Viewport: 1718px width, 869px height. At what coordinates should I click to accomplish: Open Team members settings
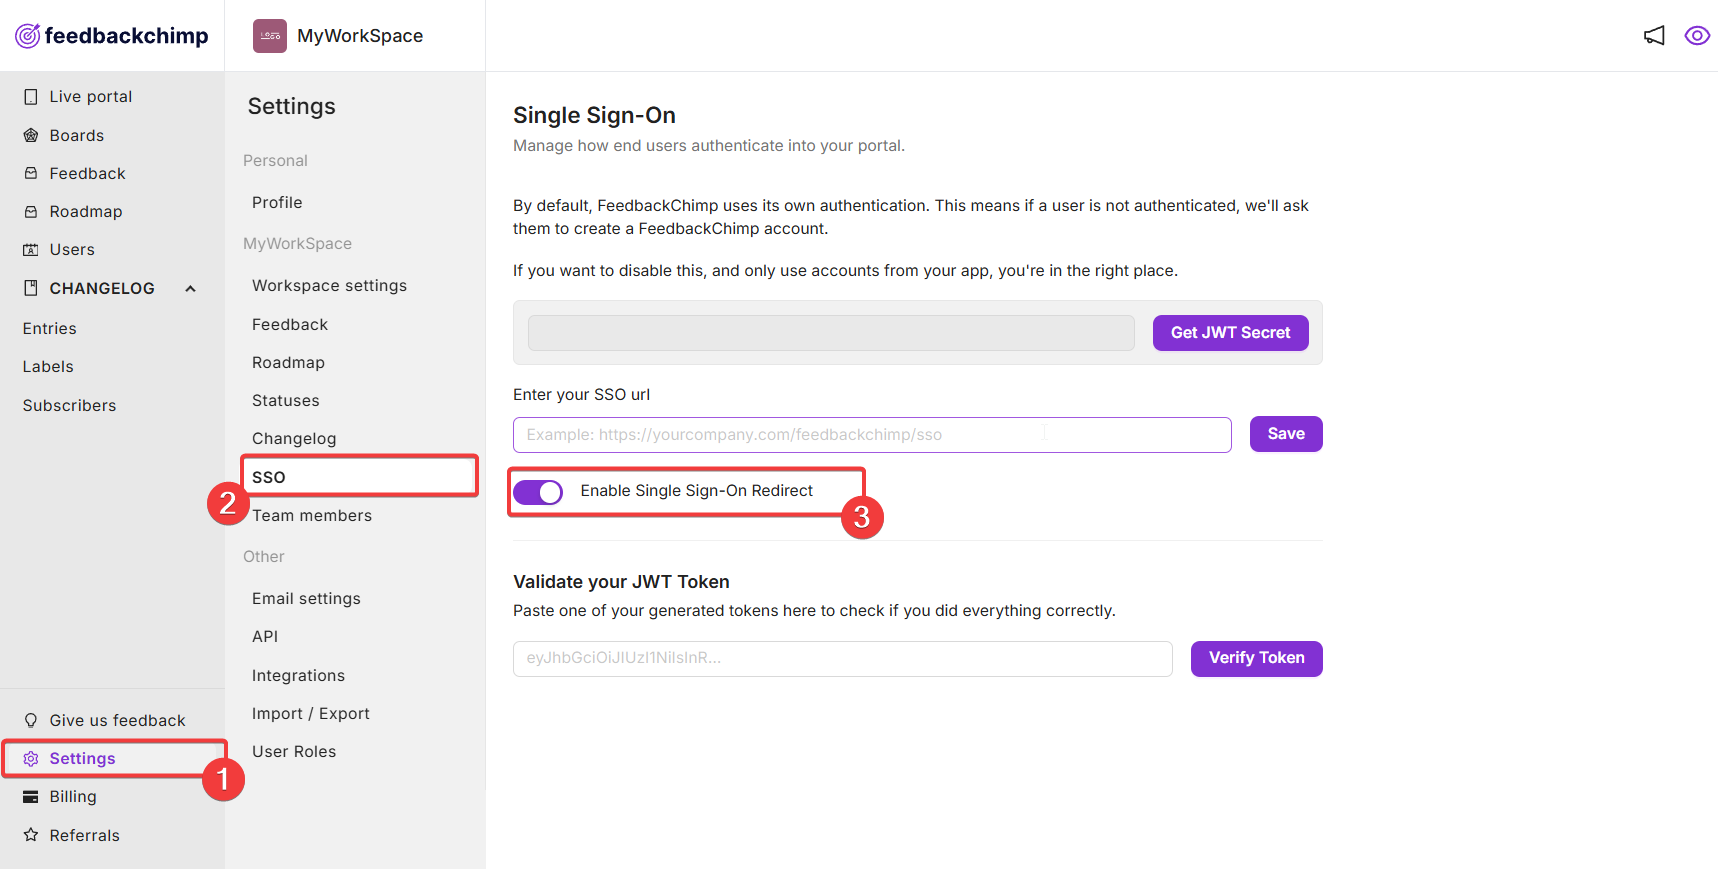coord(312,515)
